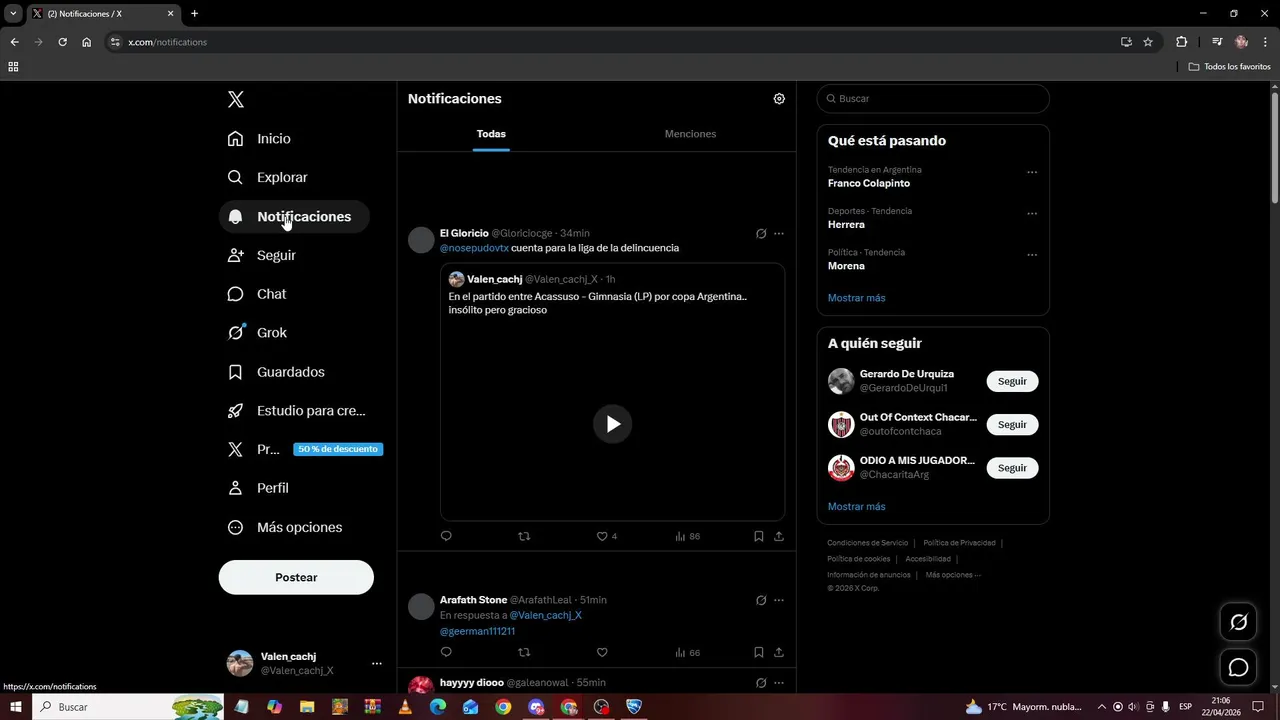Click the Buscar search field on X
Viewport: 1280px width, 720px height.
coord(933,99)
